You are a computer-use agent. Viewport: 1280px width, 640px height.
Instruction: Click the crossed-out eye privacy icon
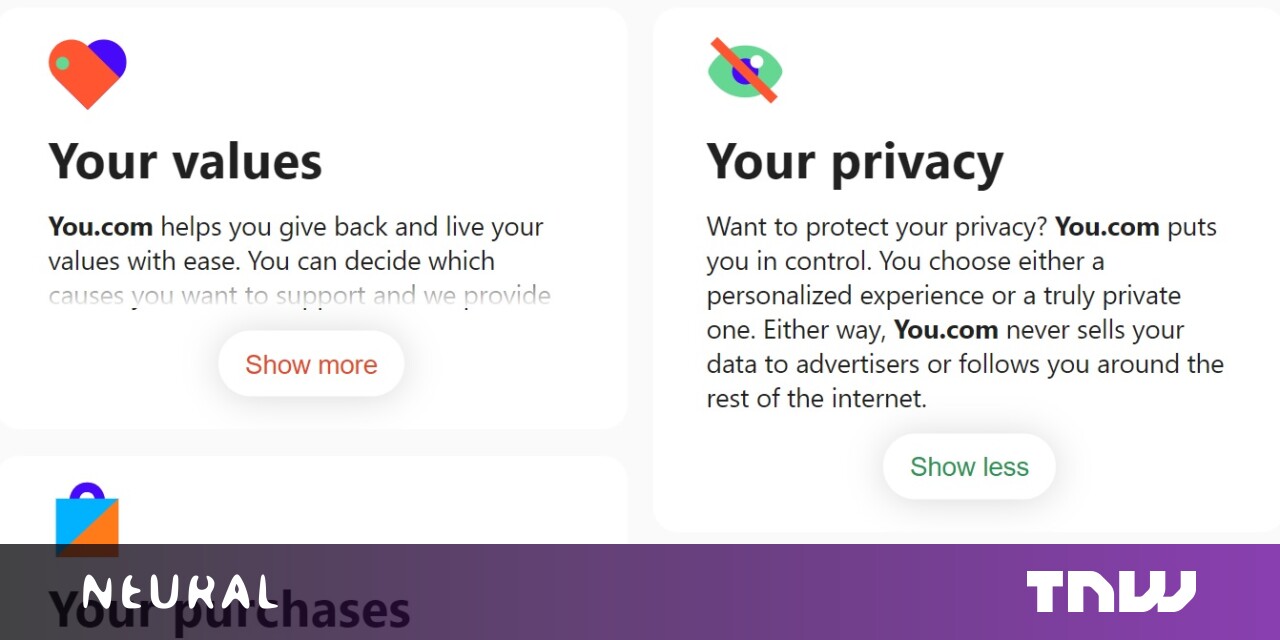[x=744, y=70]
